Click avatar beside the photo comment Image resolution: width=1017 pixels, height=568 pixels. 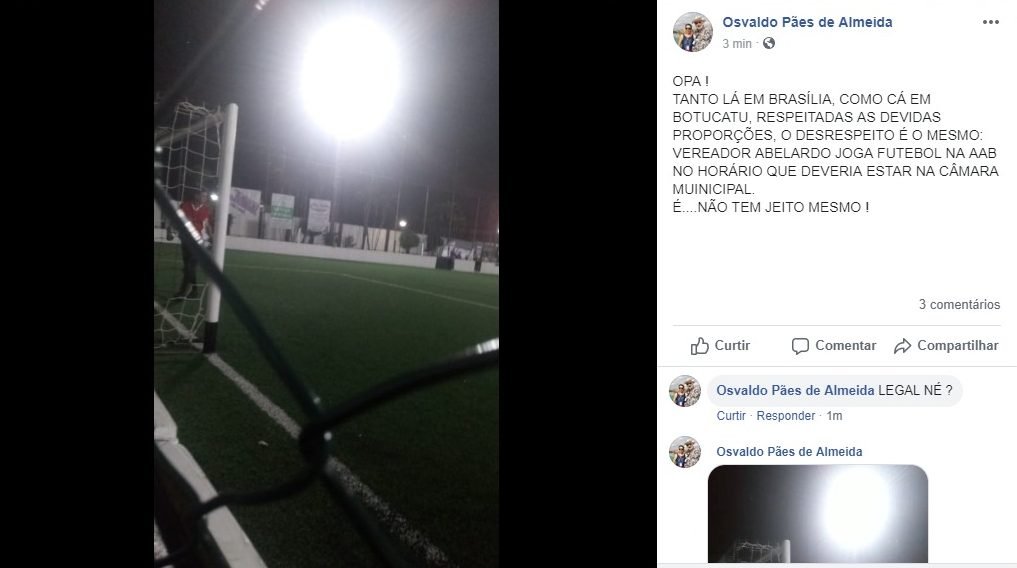pyautogui.click(x=685, y=452)
